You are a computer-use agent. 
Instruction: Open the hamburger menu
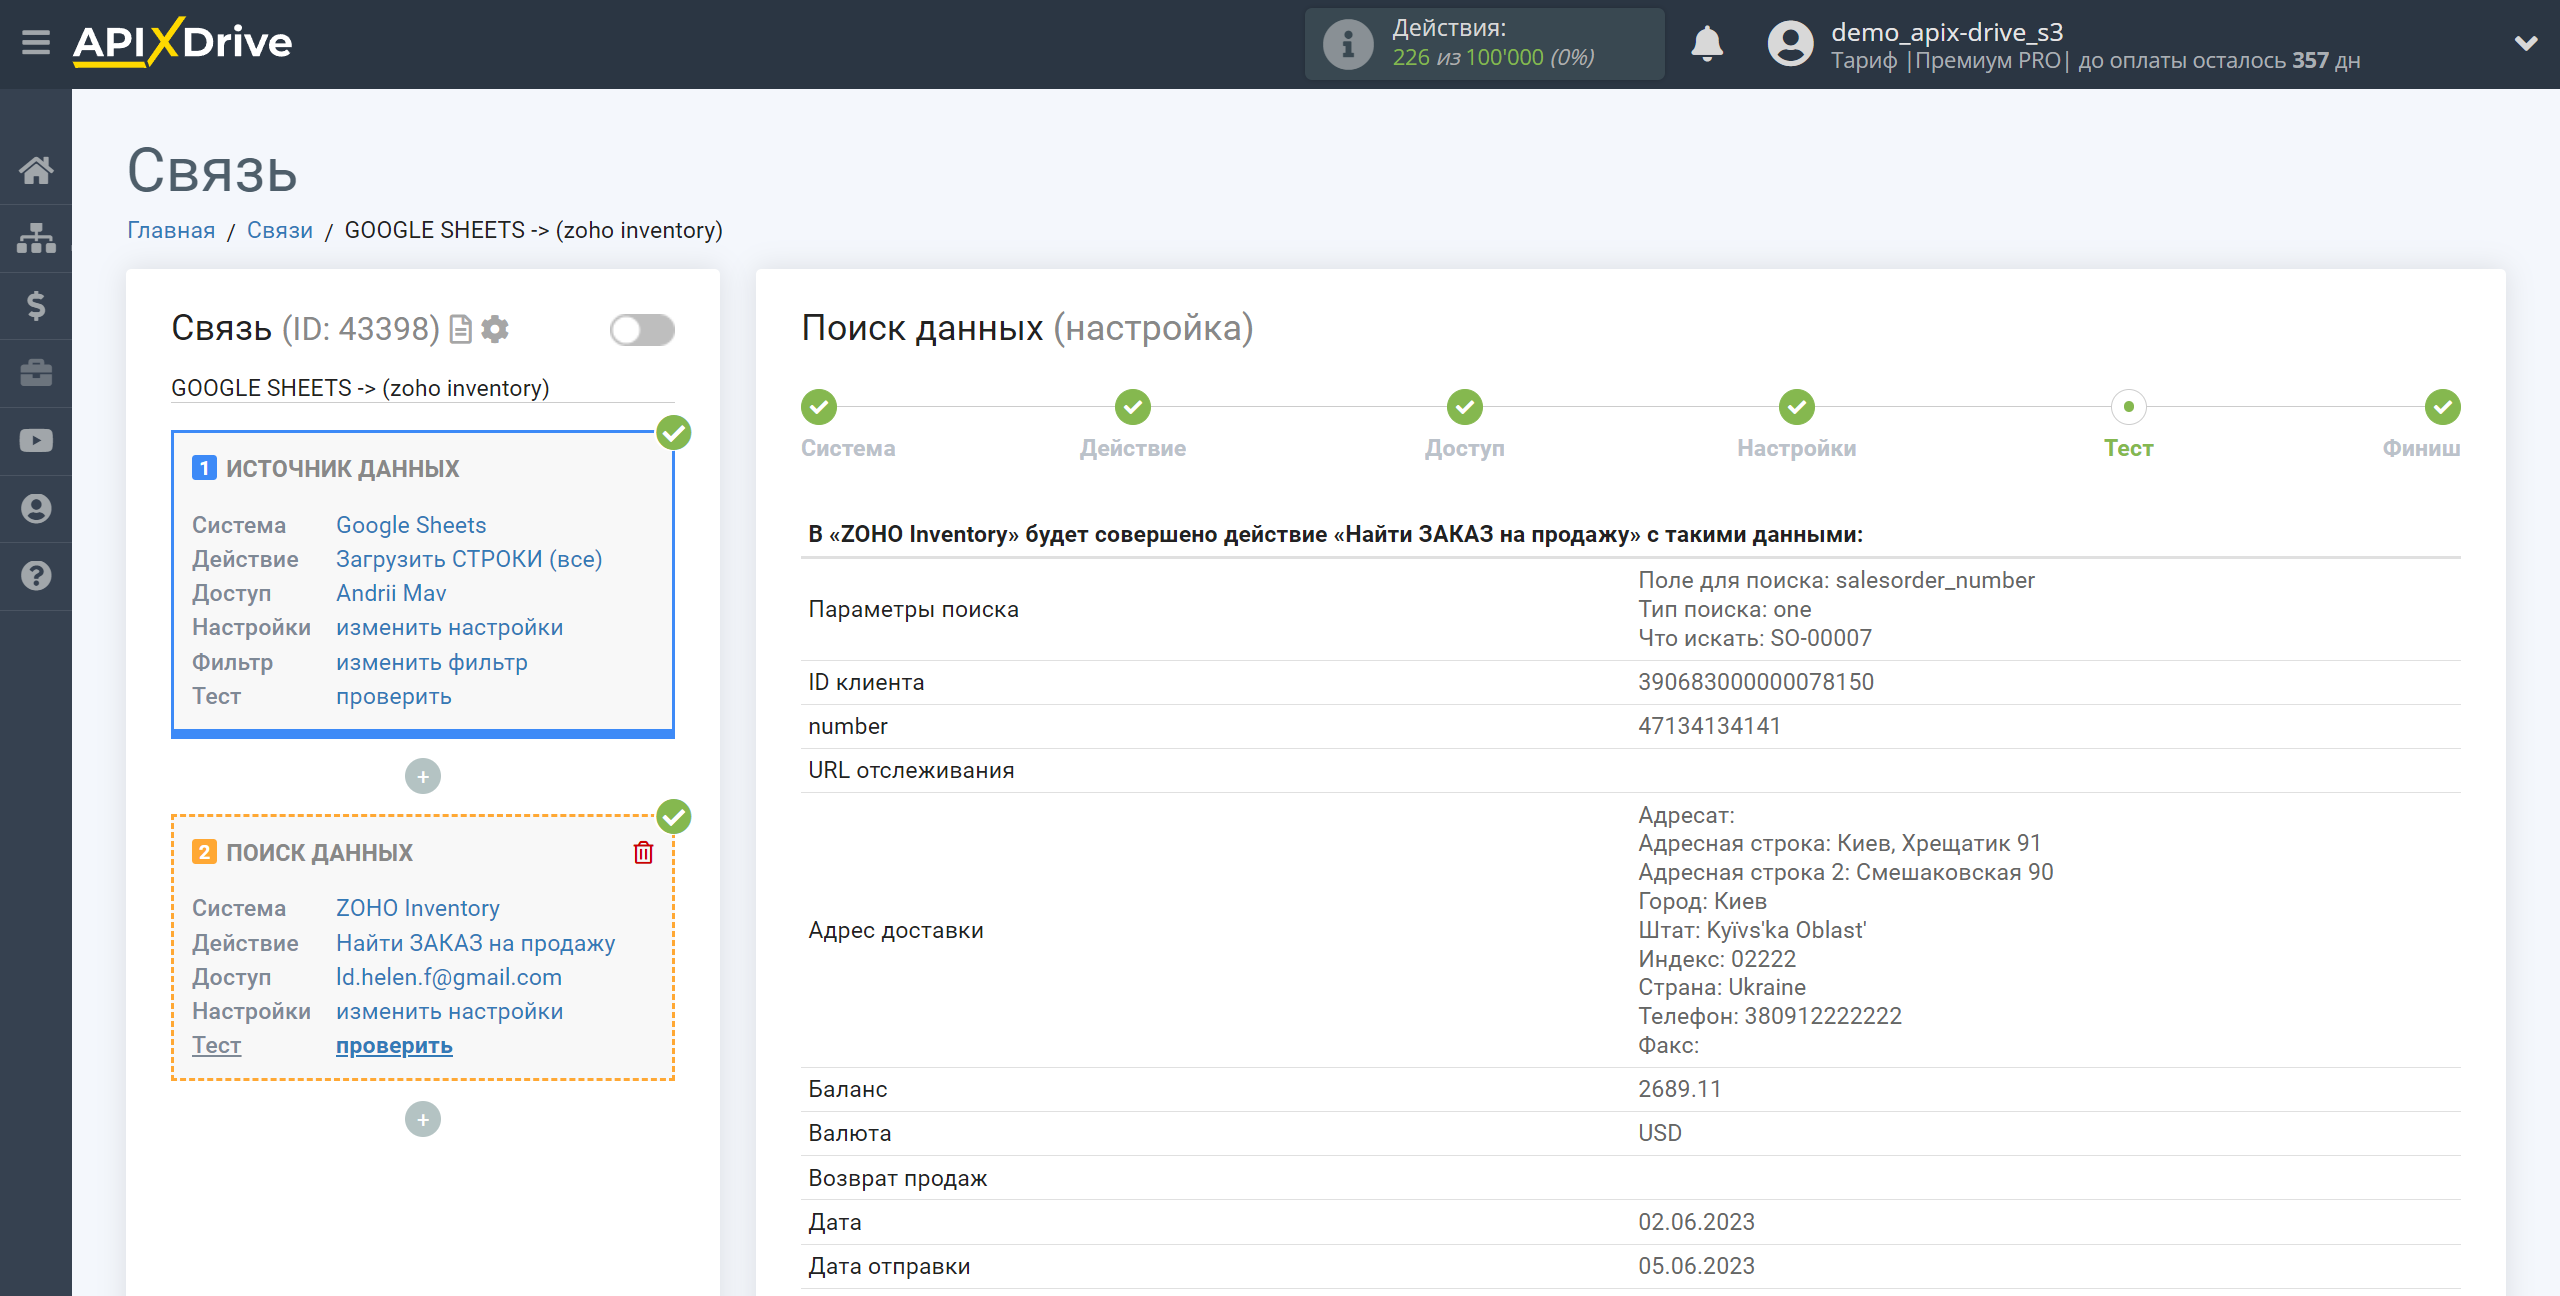point(36,43)
